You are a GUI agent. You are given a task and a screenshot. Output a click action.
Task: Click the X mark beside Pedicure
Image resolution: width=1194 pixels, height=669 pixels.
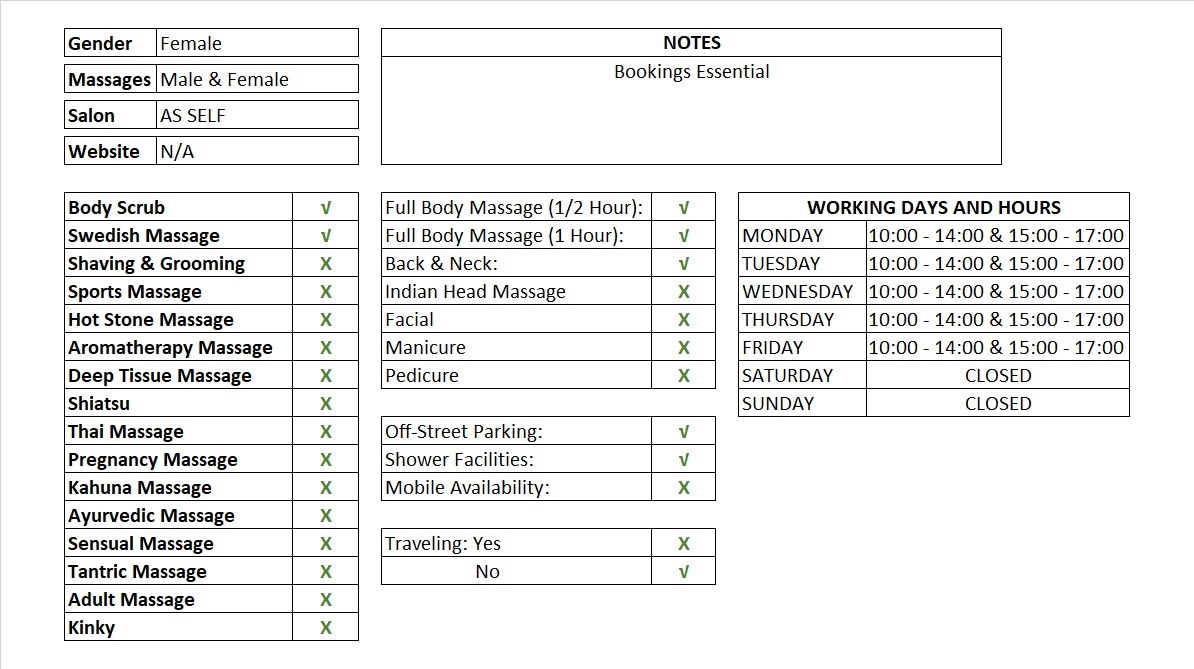pyautogui.click(x=684, y=376)
